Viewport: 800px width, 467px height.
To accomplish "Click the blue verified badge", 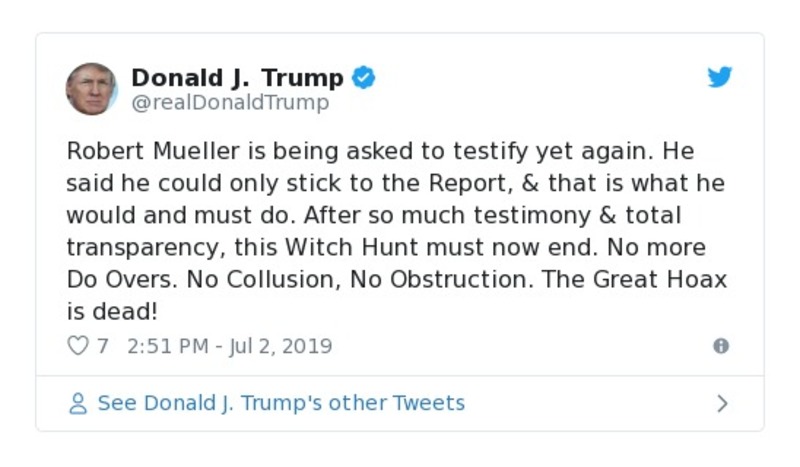I will click(x=364, y=78).
